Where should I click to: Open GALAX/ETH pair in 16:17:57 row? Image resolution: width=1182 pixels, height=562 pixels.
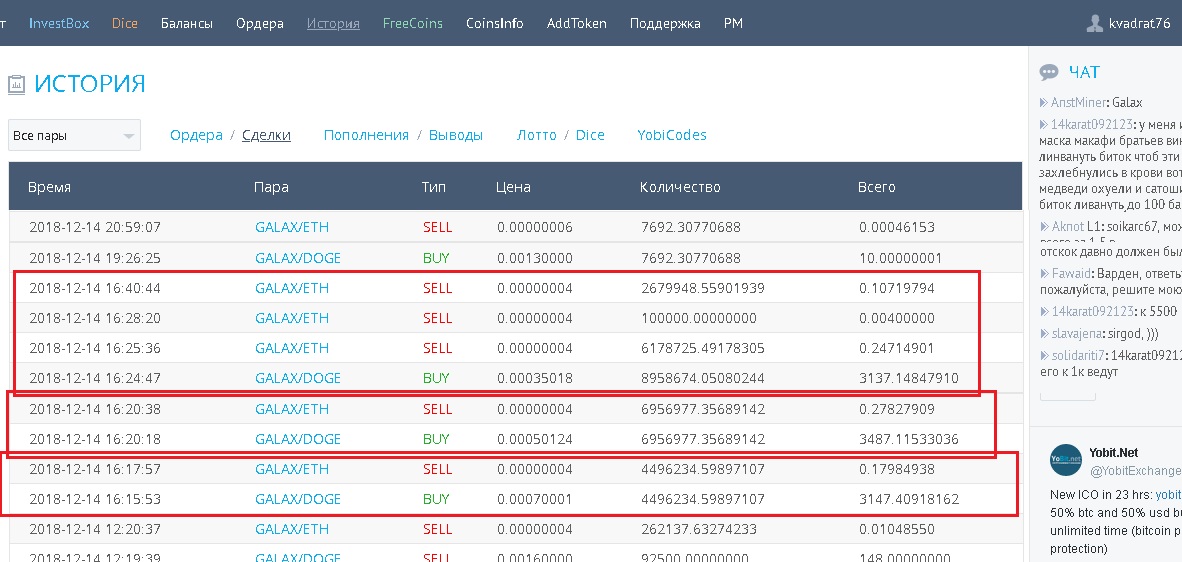(x=292, y=469)
